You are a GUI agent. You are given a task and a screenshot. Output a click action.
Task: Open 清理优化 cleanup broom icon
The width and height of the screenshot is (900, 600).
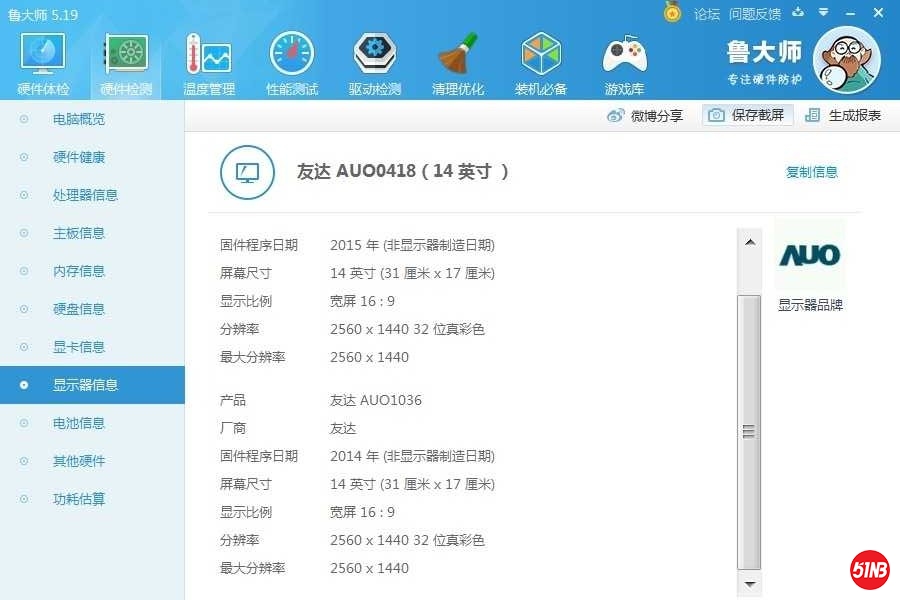click(x=457, y=63)
